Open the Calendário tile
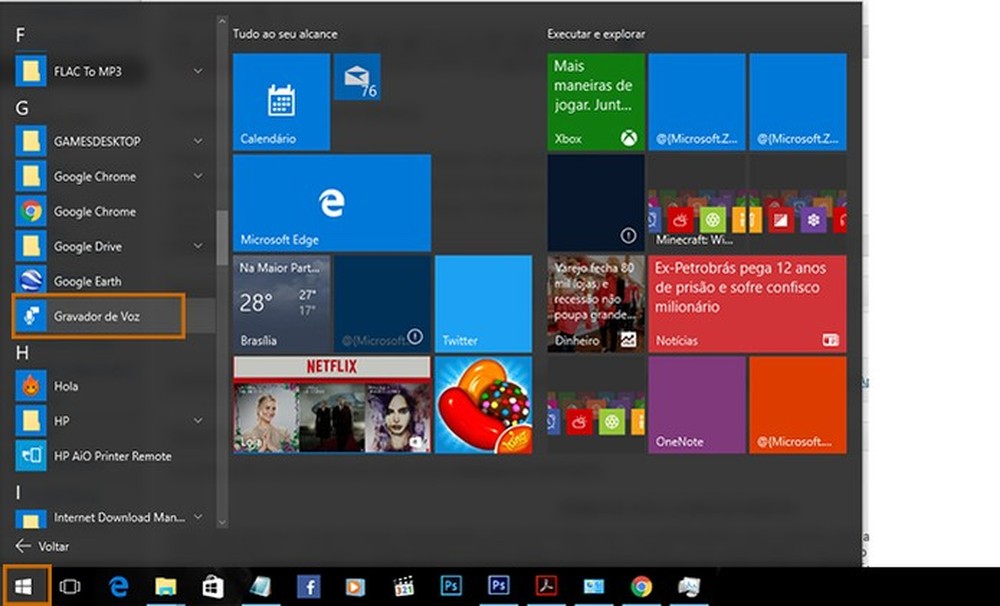Image resolution: width=1000 pixels, height=606 pixels. (x=280, y=100)
